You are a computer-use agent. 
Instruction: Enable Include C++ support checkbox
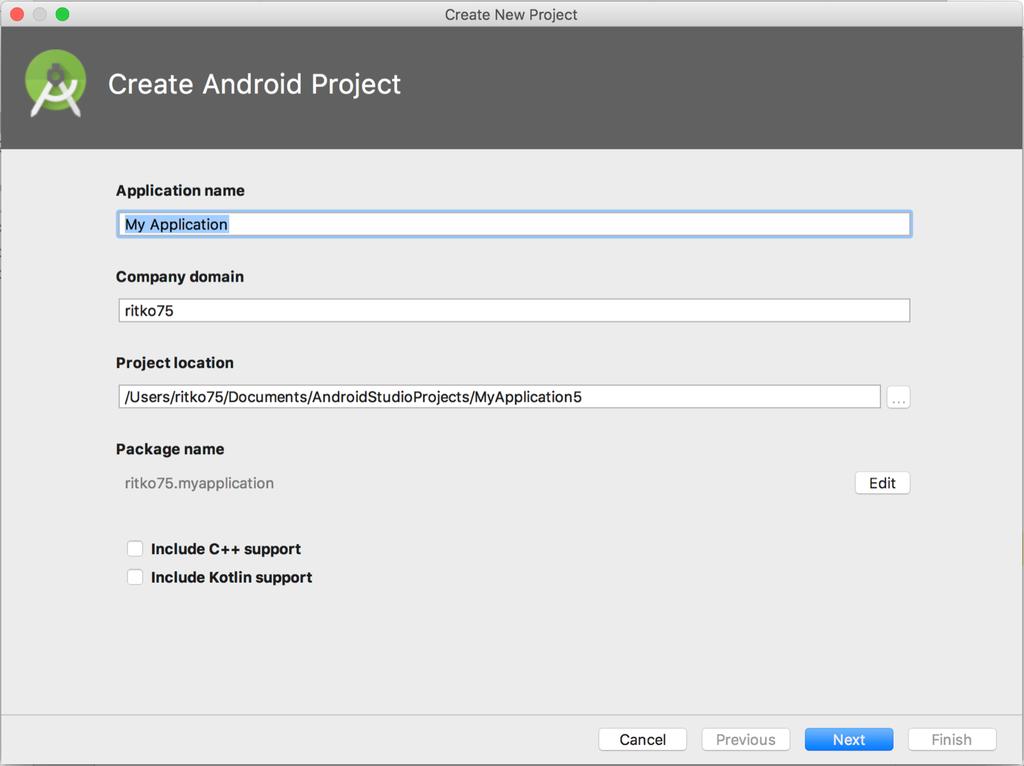pyautogui.click(x=135, y=549)
